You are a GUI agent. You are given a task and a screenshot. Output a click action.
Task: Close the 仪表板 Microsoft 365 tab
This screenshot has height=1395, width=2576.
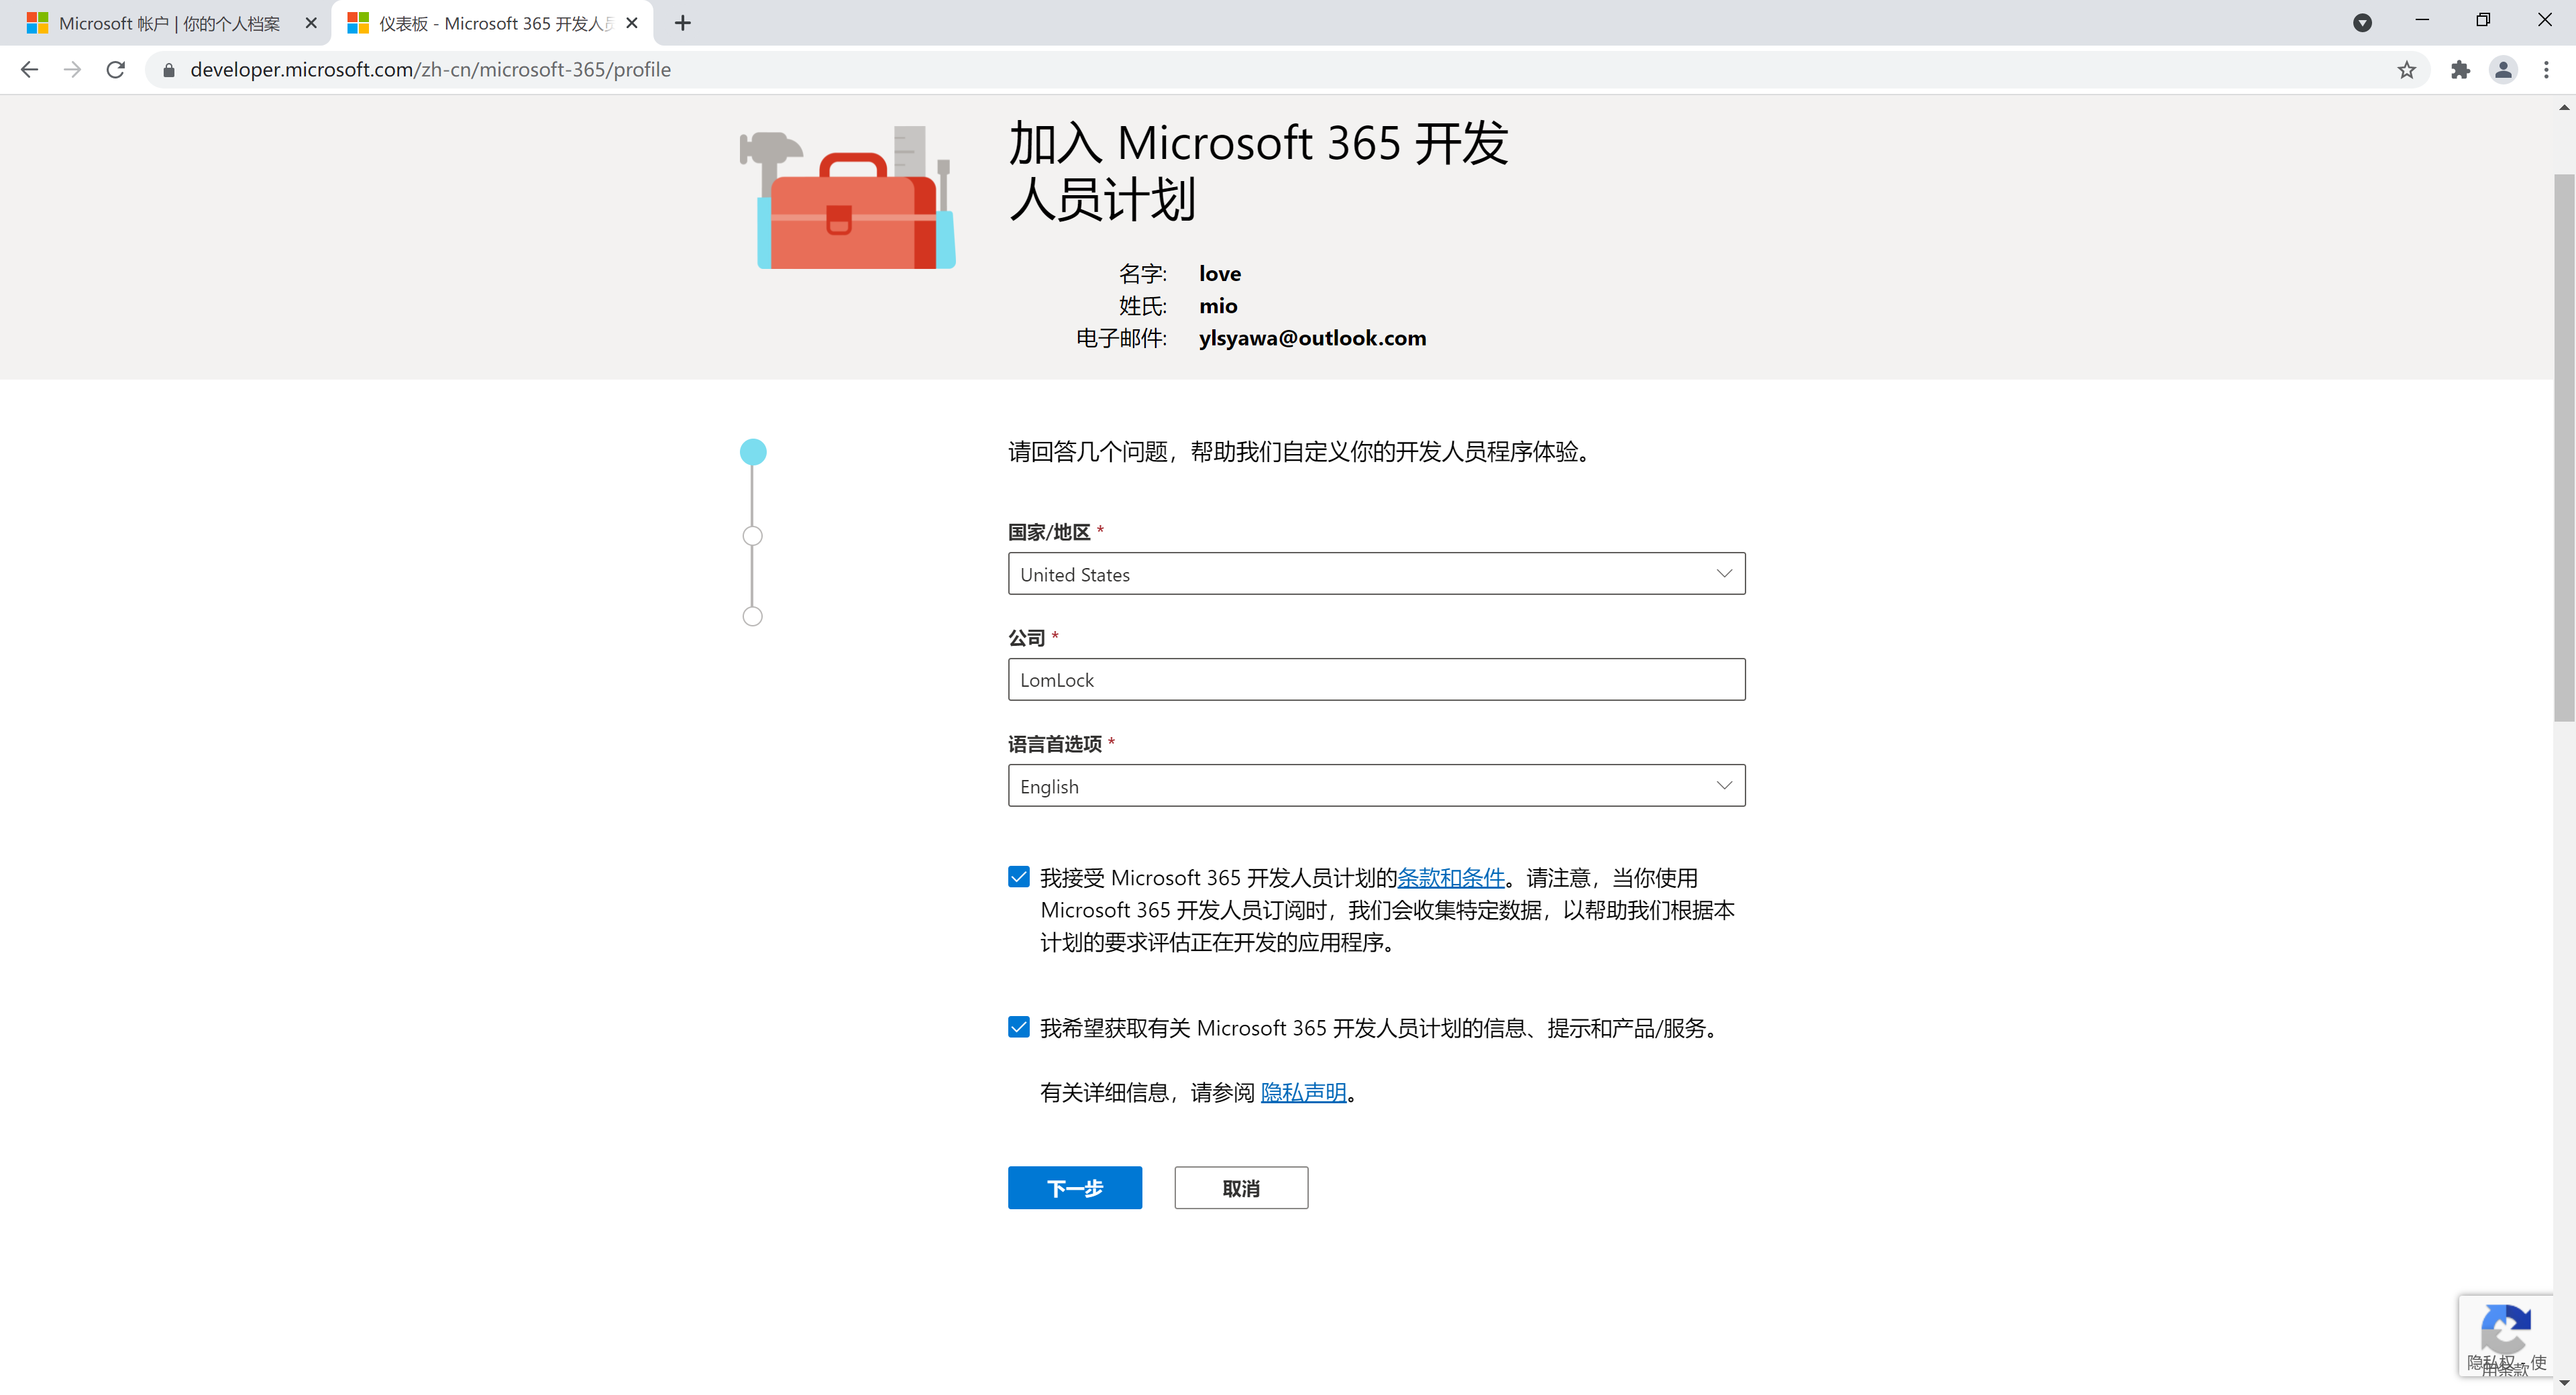pos(632,23)
